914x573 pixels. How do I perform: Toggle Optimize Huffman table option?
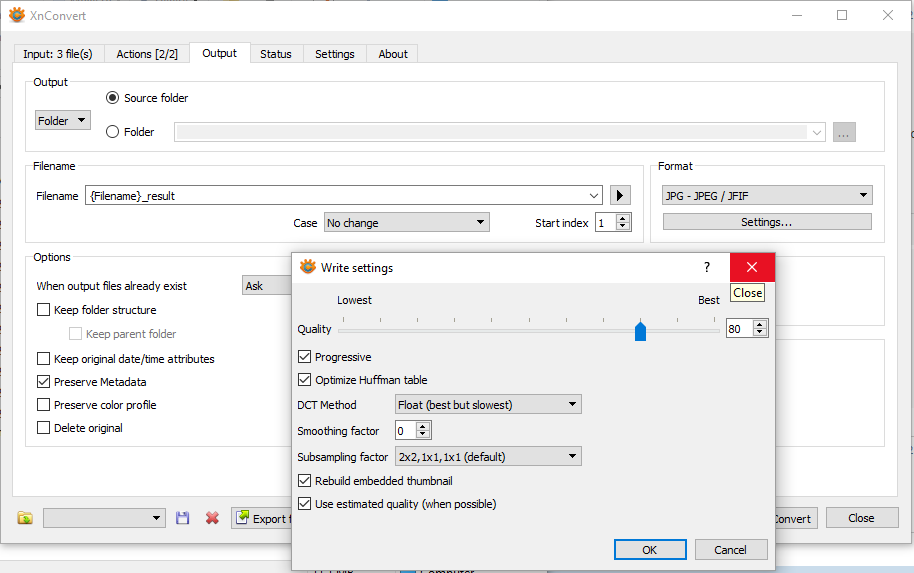(305, 380)
